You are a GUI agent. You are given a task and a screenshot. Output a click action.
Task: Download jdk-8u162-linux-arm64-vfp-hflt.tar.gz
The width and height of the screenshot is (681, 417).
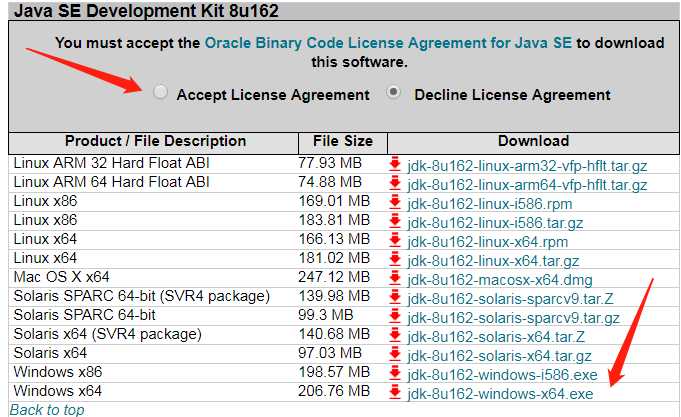527,185
